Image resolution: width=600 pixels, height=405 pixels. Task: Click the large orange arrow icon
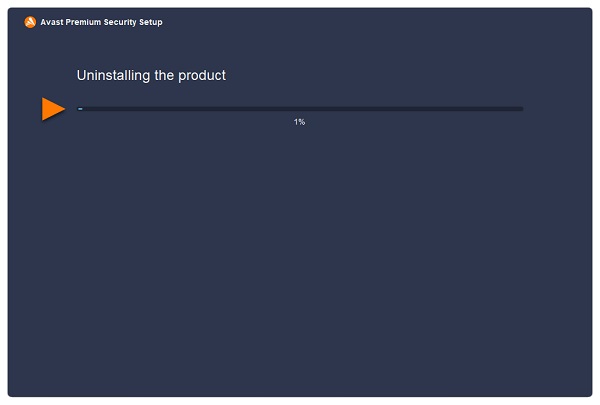[x=53, y=109]
